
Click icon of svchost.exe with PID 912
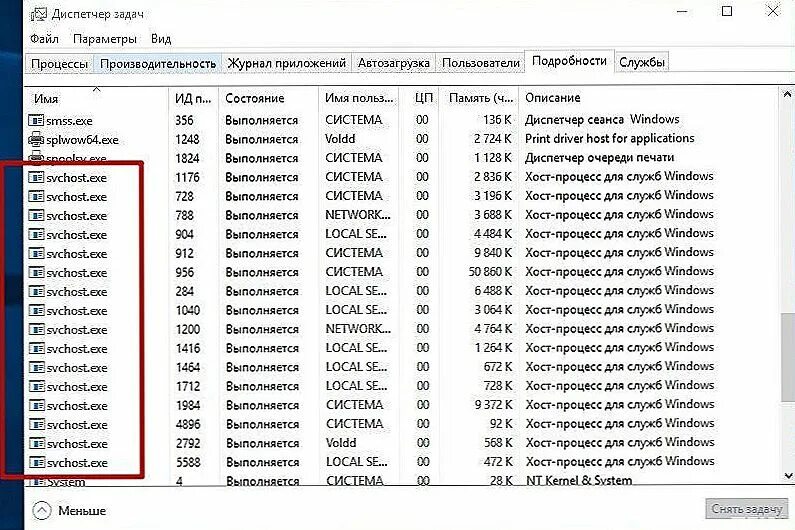[x=36, y=253]
